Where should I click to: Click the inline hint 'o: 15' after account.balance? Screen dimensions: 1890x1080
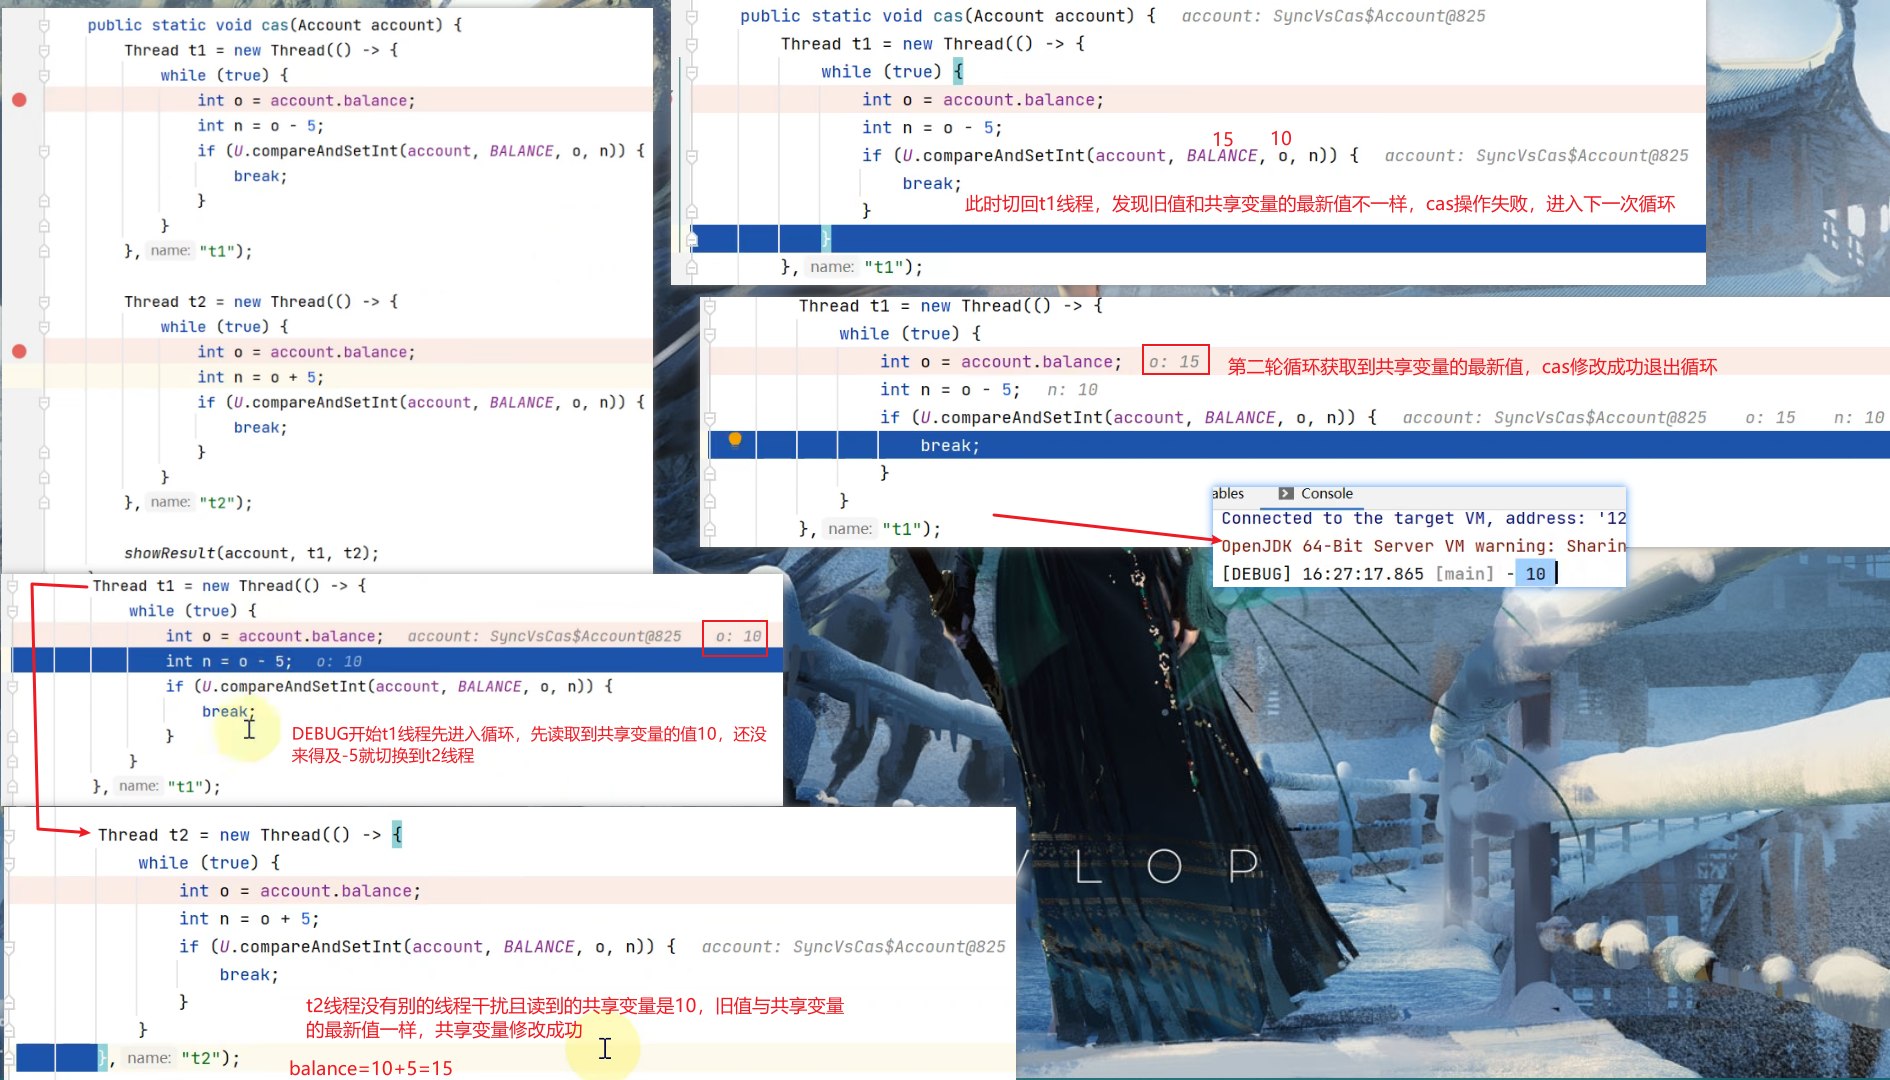[x=1175, y=361]
